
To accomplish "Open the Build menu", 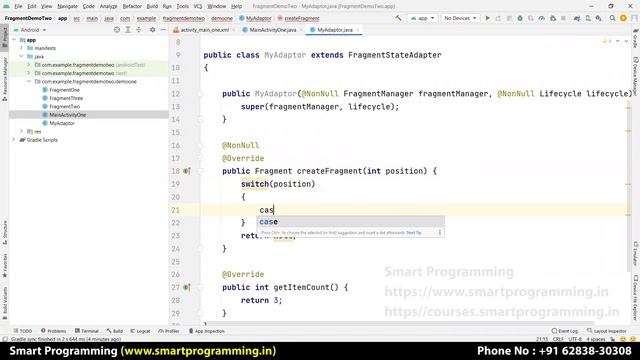I will point(152,7).
